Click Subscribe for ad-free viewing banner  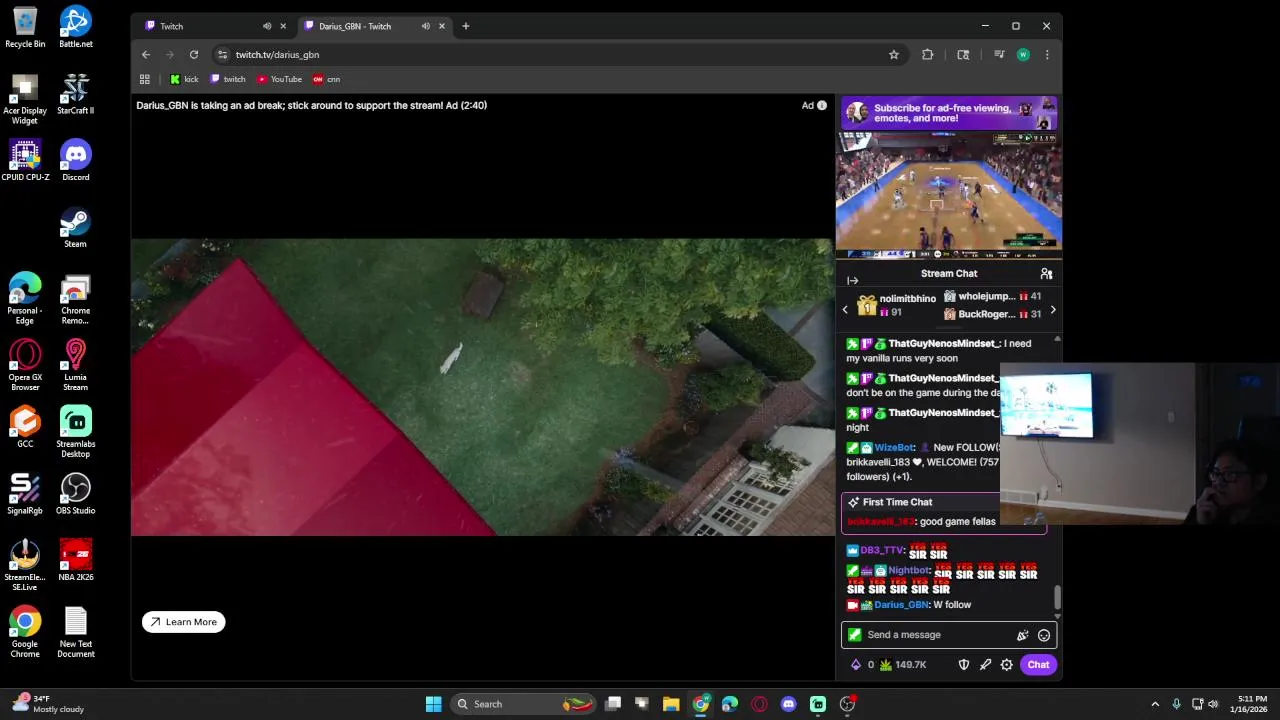pos(949,113)
